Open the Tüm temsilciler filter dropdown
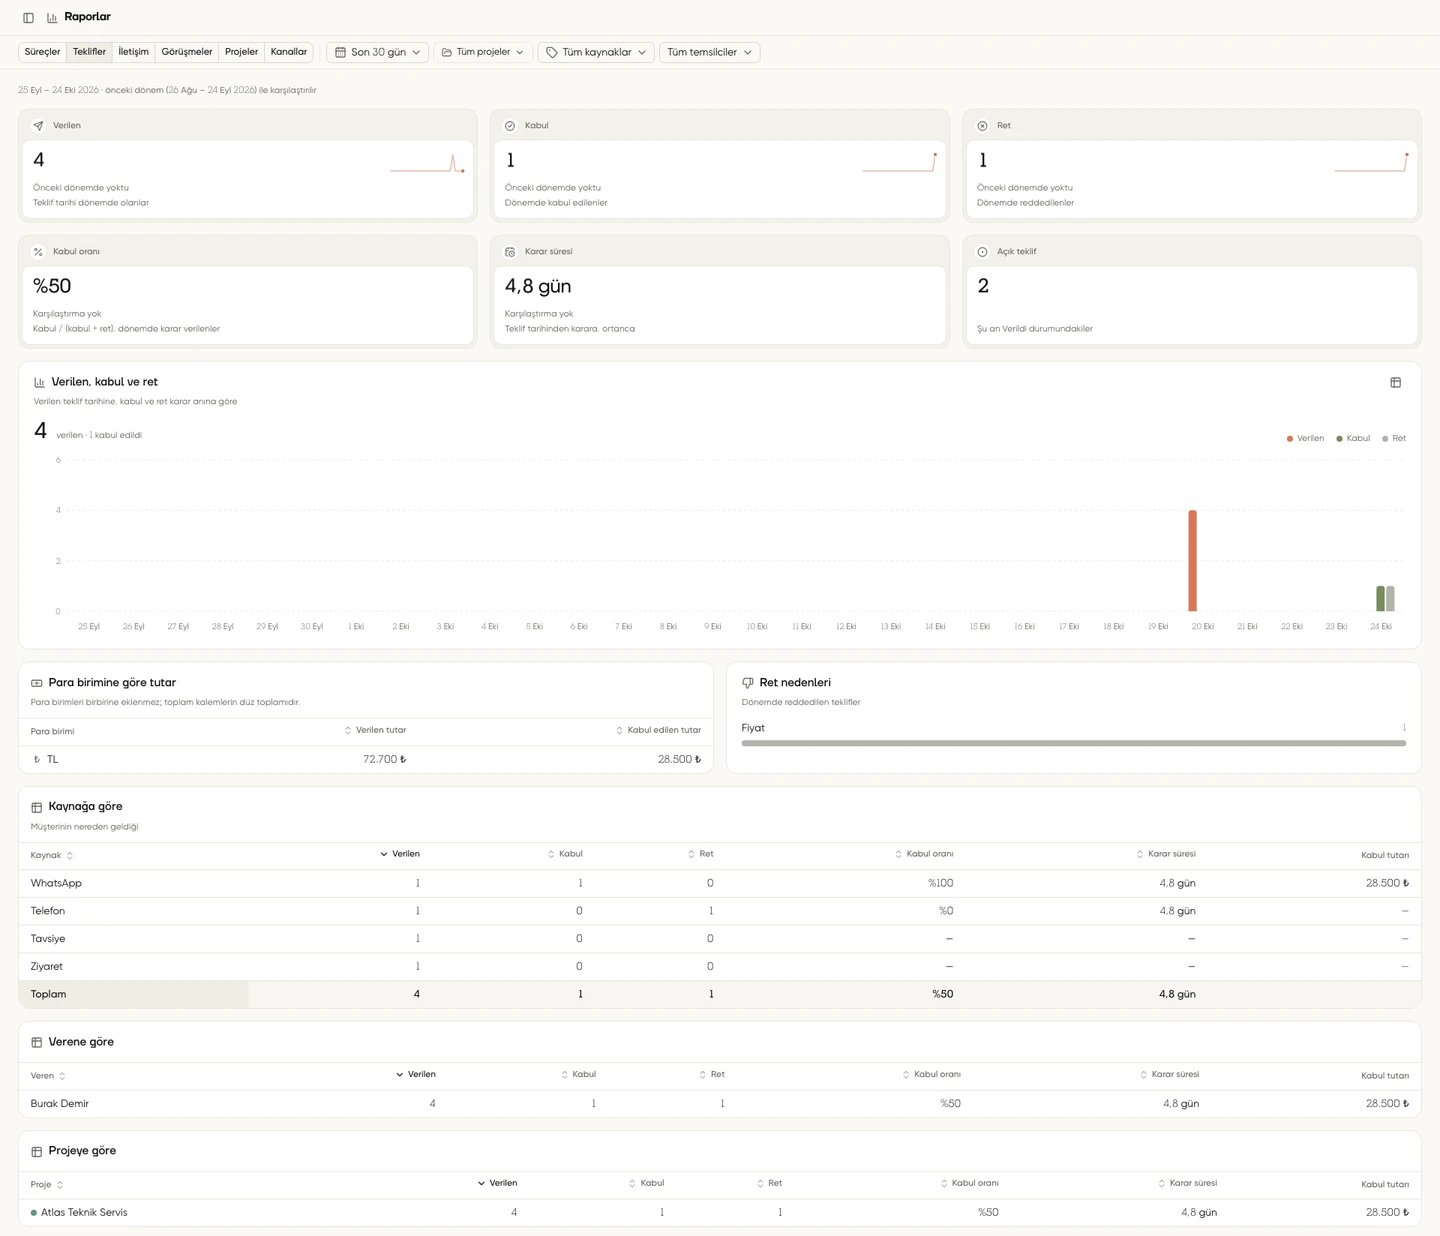Viewport: 1440px width, 1236px height. click(710, 52)
